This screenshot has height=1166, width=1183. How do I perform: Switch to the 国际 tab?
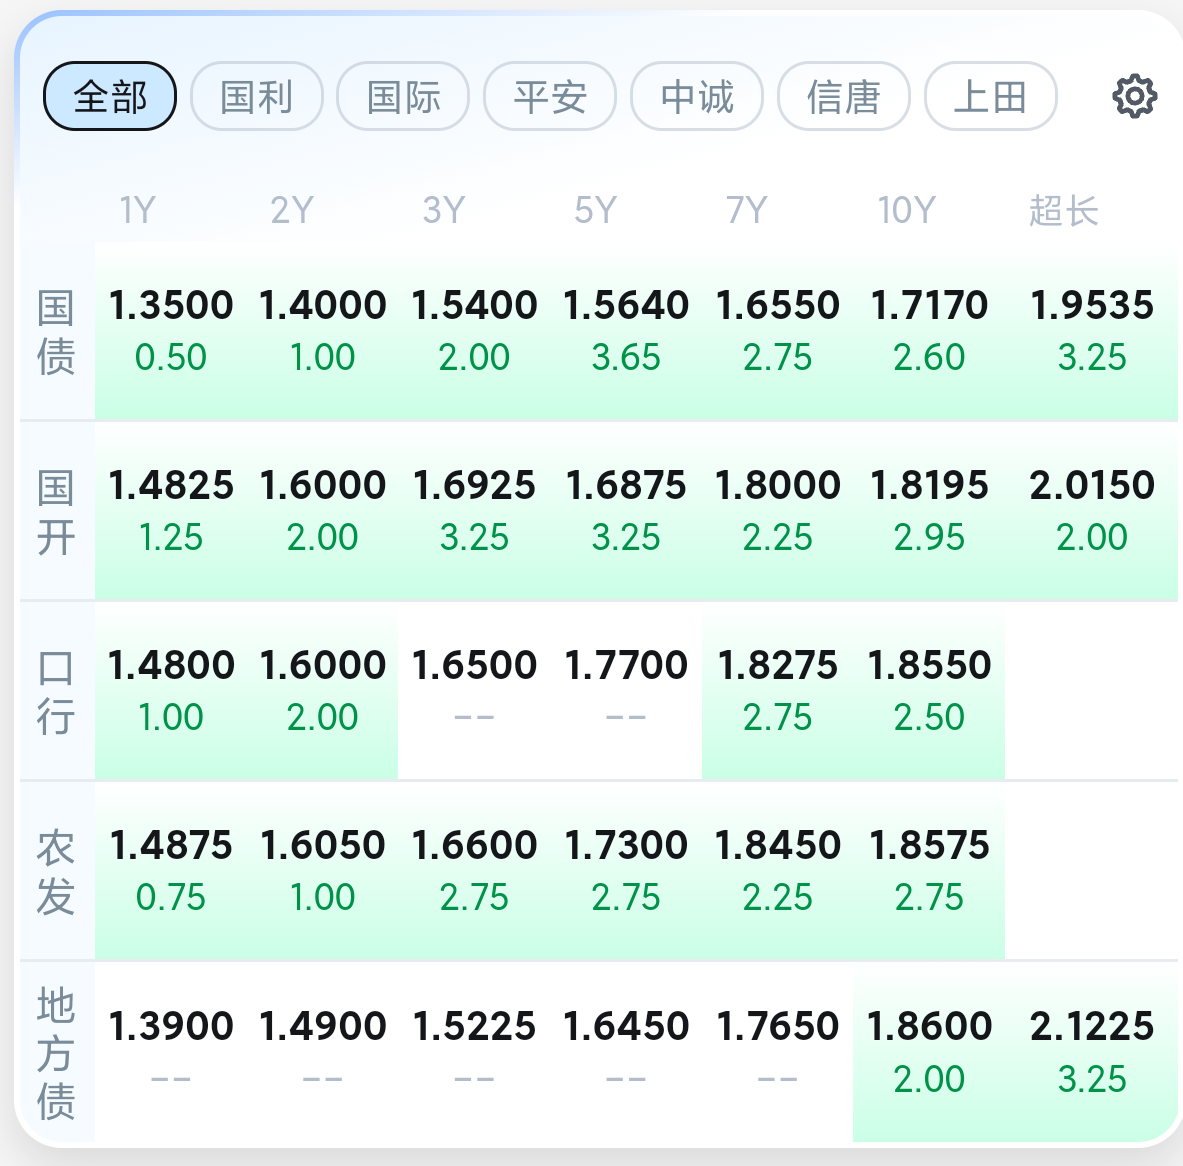(x=403, y=97)
